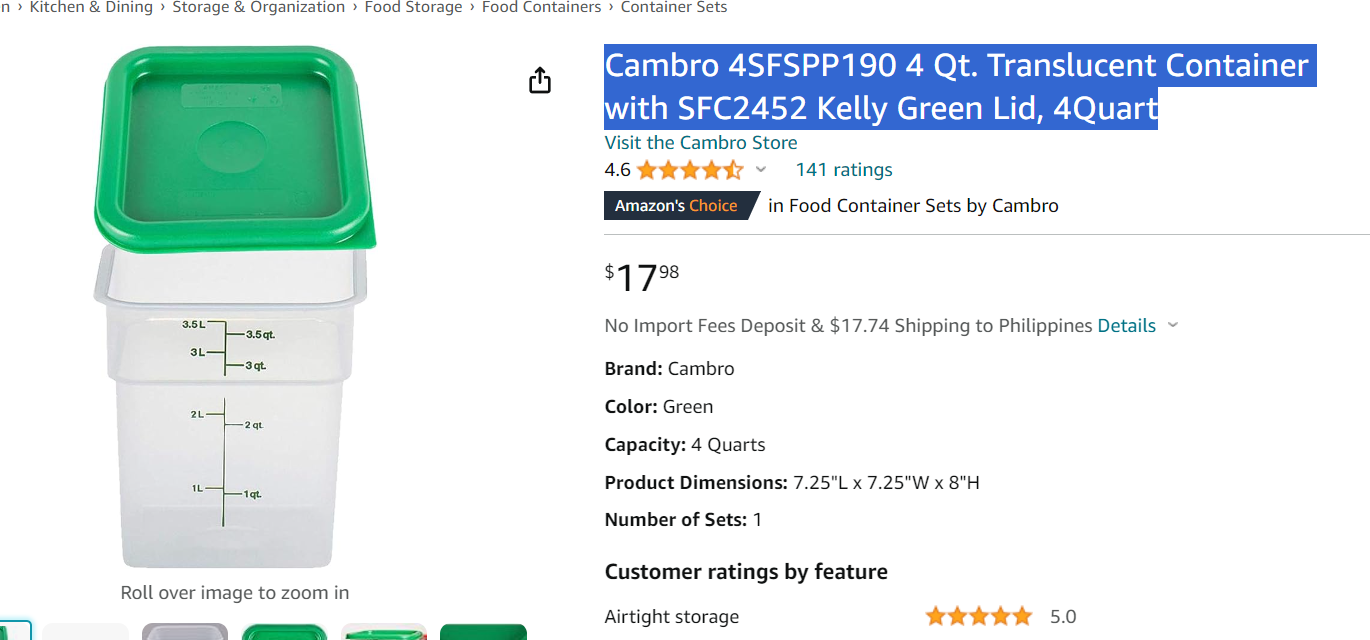The image size is (1370, 640).
Task: Select the green lid top-view thumbnail
Action: (284, 631)
